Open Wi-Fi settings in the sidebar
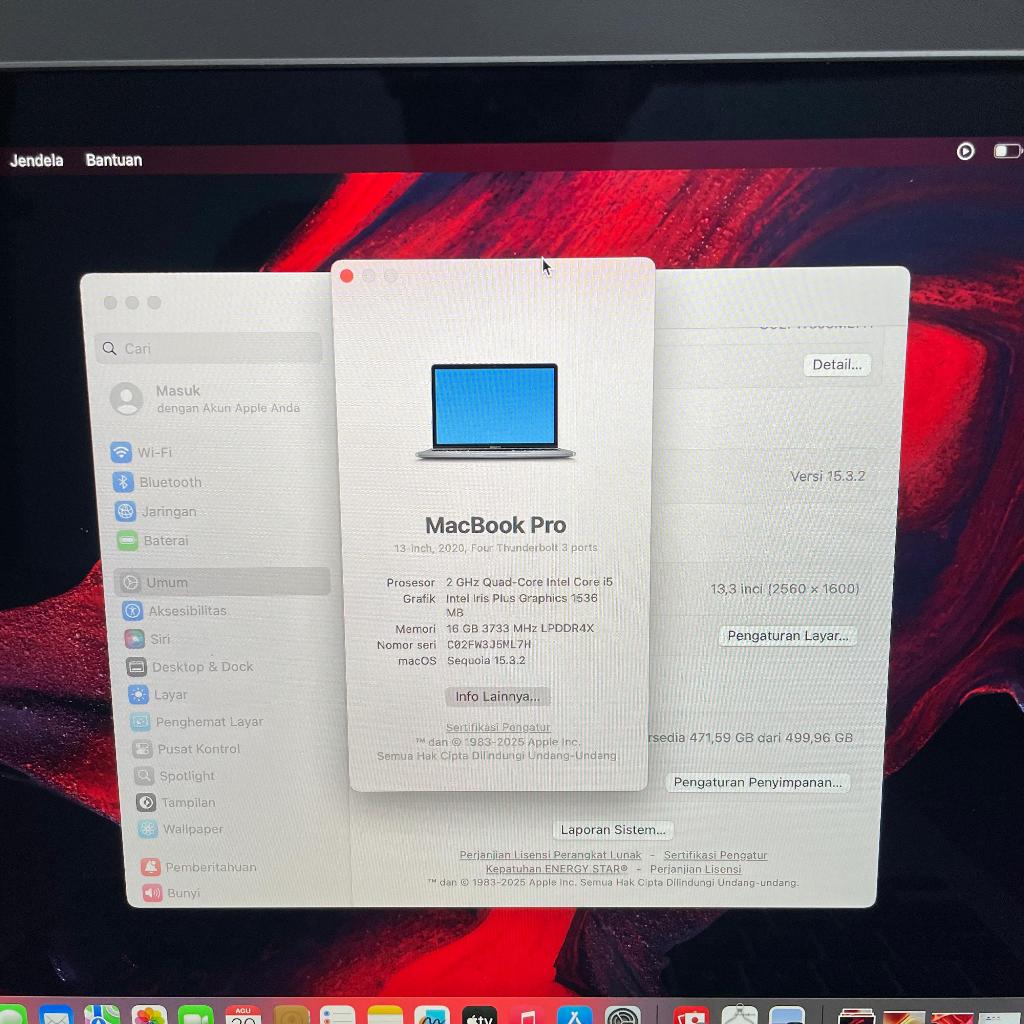The image size is (1024, 1024). (154, 452)
